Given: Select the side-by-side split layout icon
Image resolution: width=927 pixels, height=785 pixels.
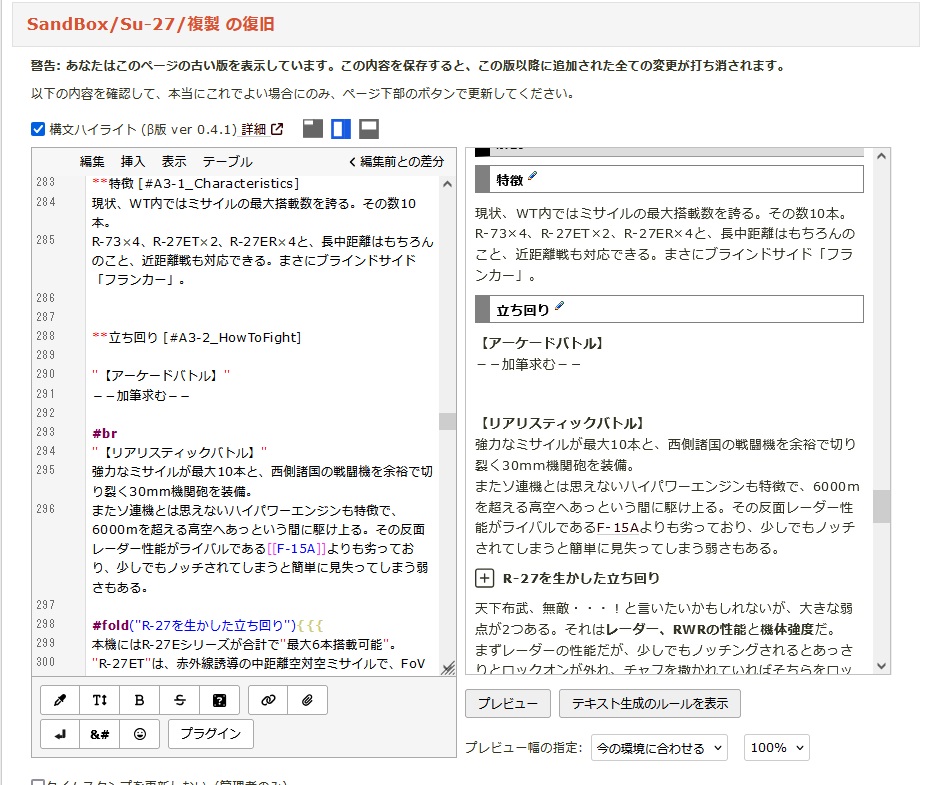Looking at the screenshot, I should [341, 128].
